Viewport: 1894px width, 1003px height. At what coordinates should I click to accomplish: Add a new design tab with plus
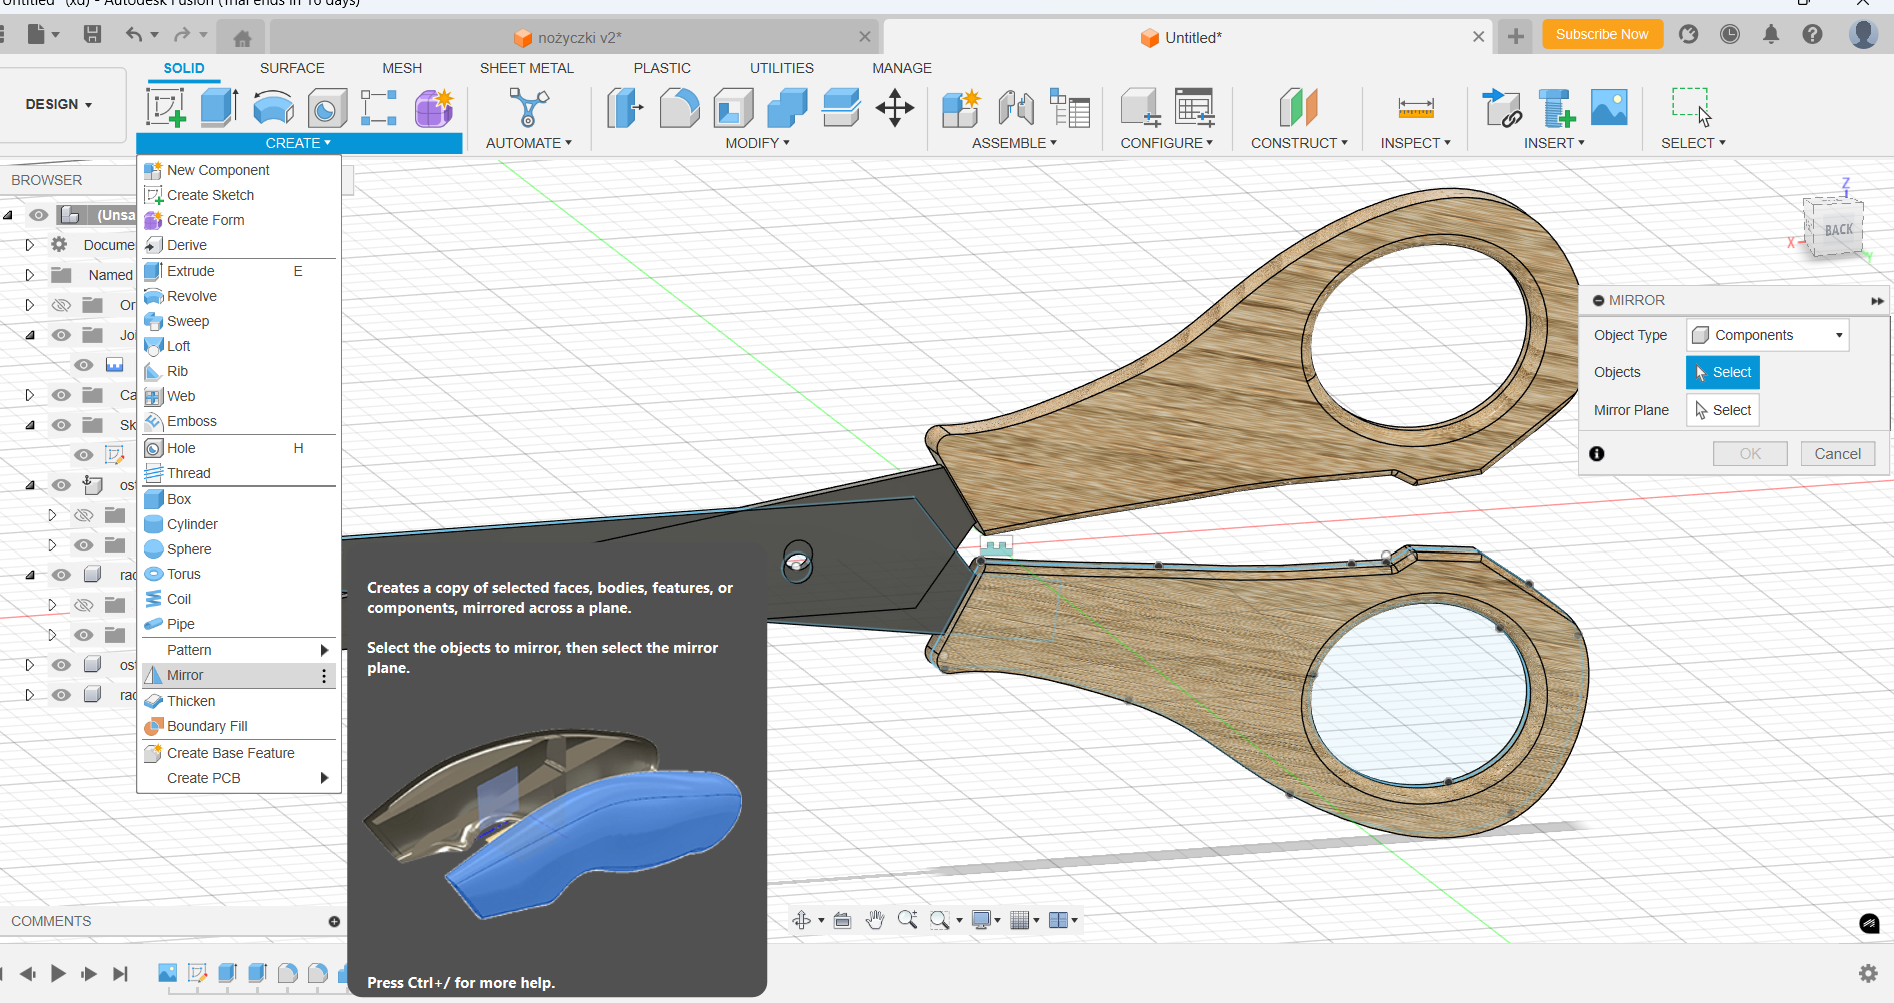click(x=1516, y=37)
